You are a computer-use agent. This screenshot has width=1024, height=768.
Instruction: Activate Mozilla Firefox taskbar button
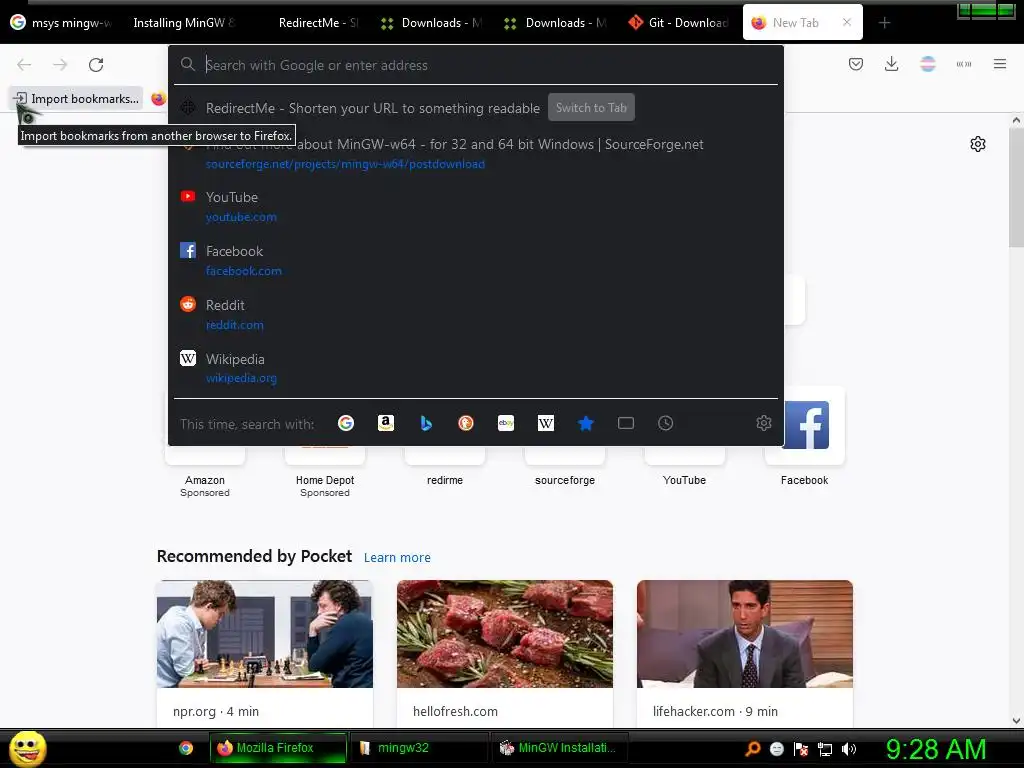click(278, 748)
